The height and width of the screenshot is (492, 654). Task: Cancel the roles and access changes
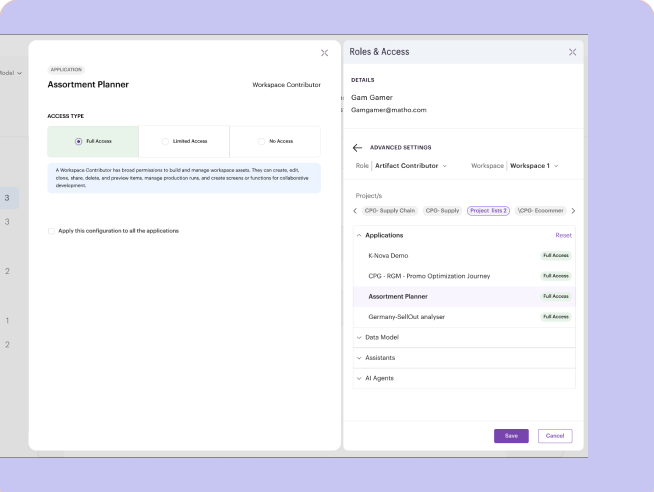pyautogui.click(x=555, y=436)
